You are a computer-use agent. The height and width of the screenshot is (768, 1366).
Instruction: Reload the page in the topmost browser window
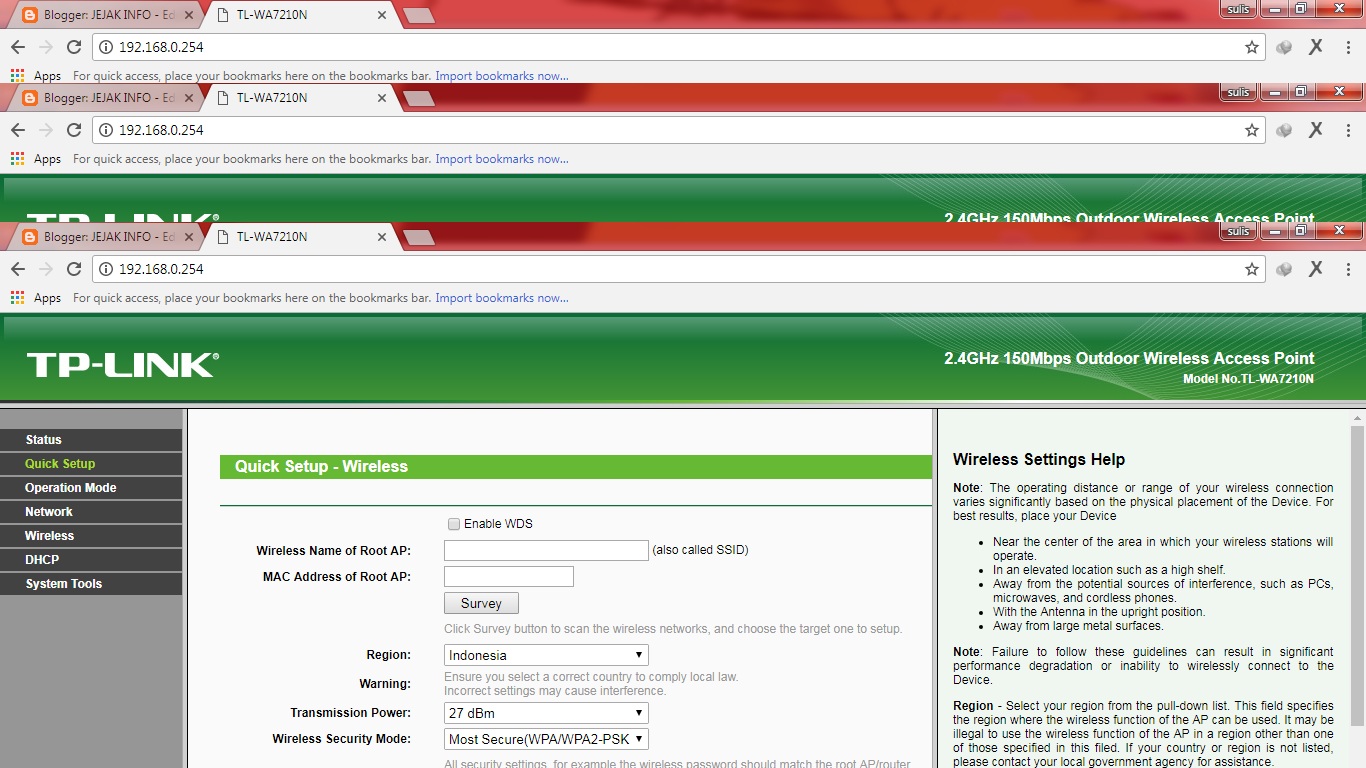(74, 47)
